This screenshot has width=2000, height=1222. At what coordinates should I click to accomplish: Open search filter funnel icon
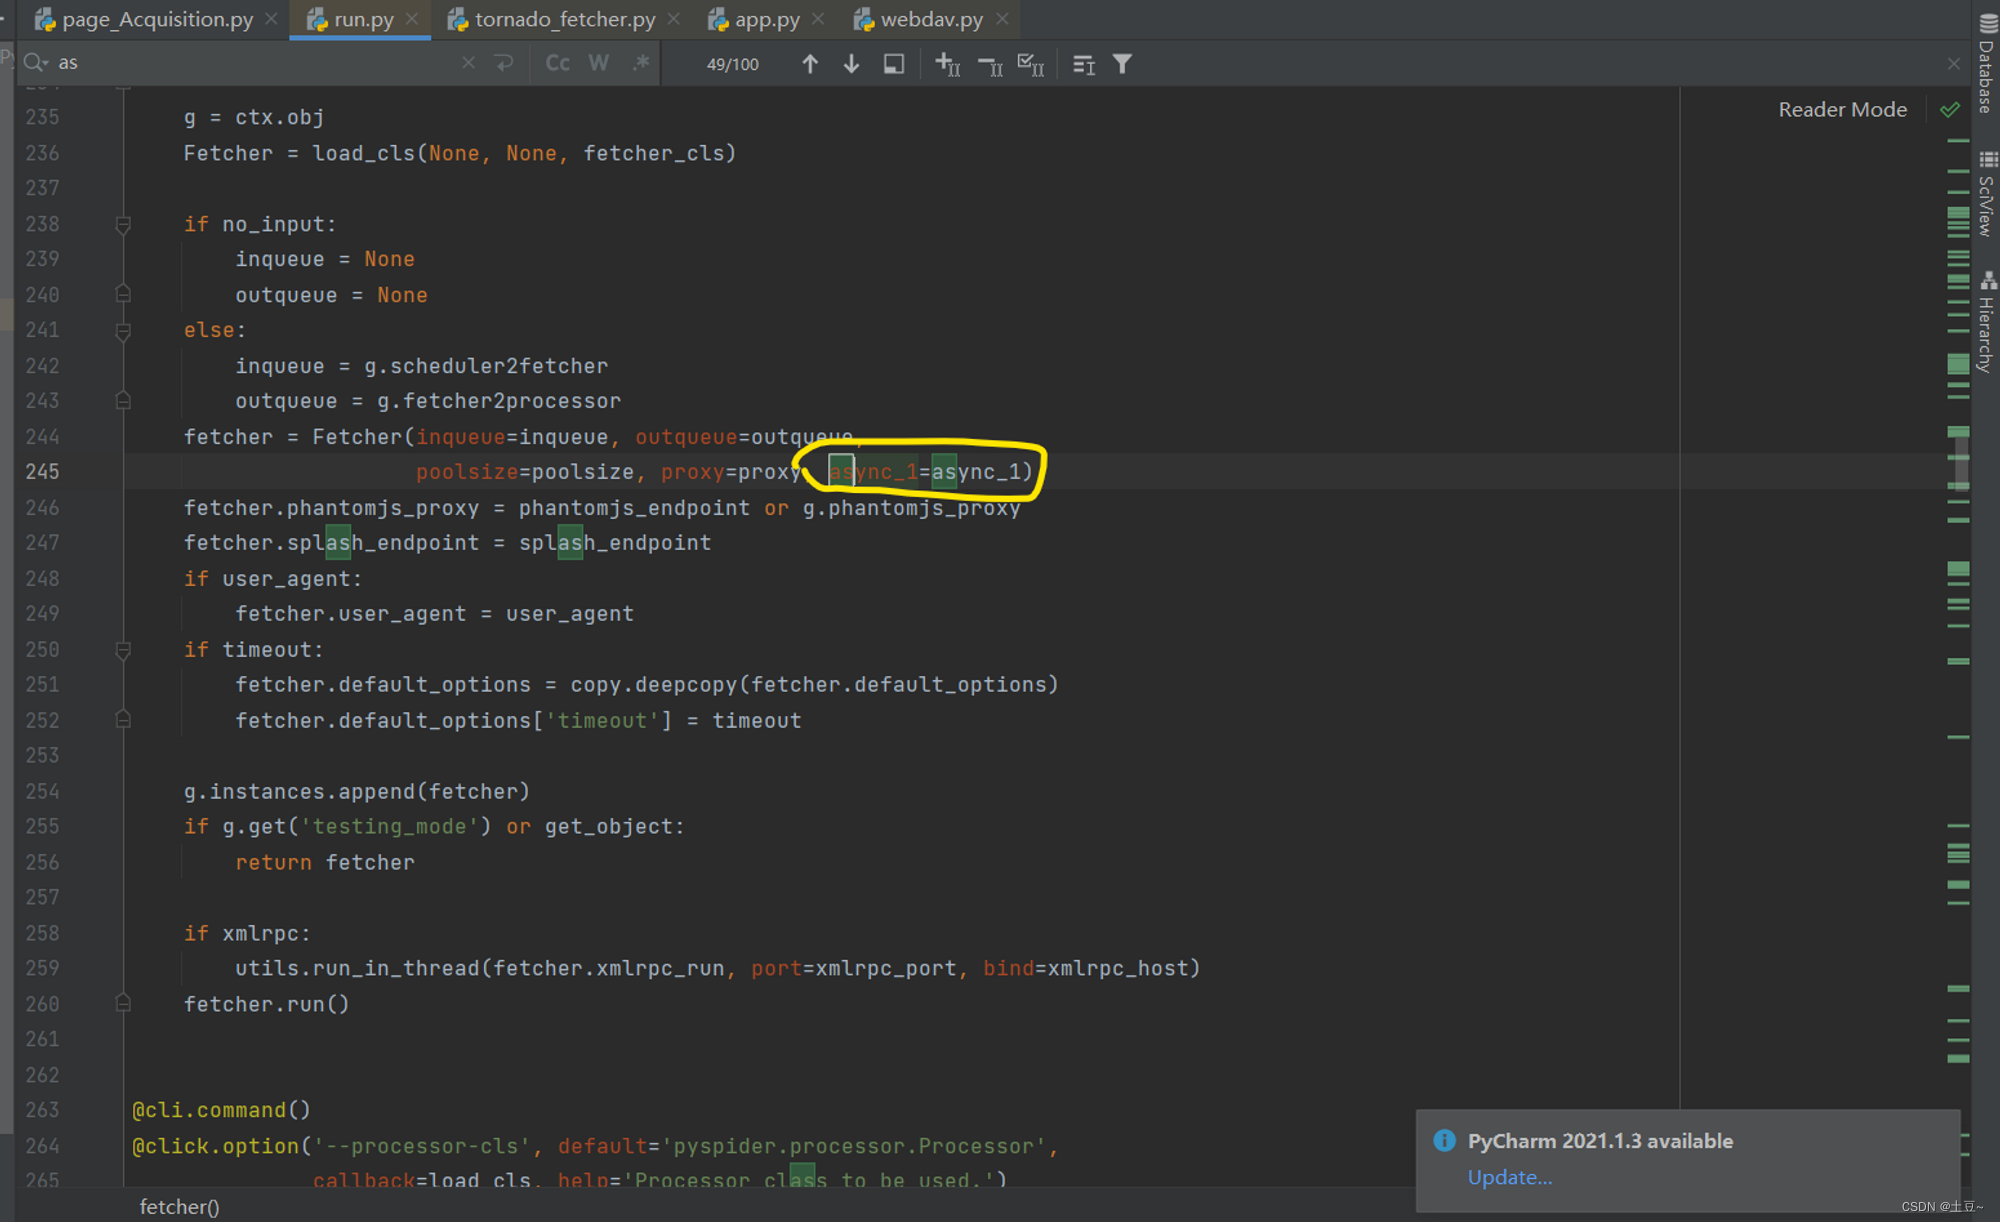(x=1123, y=64)
